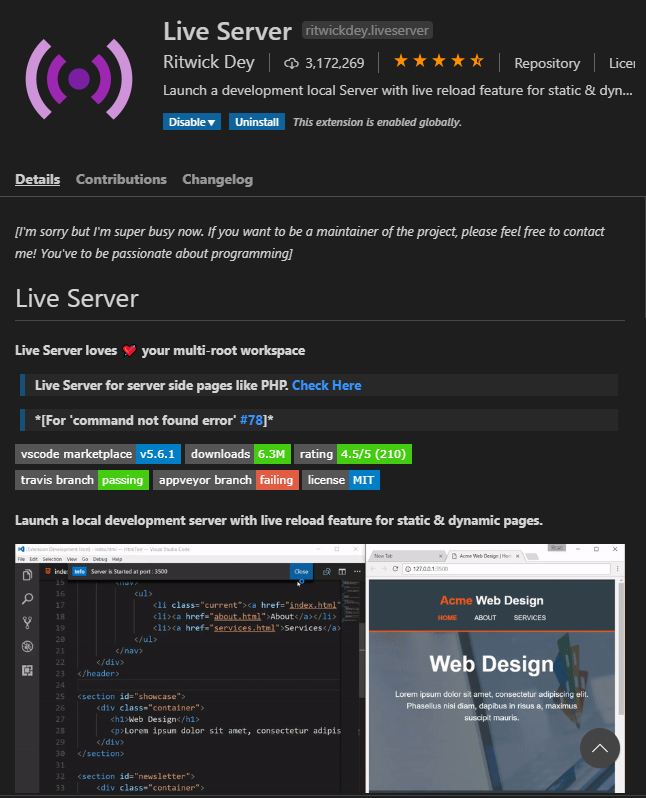Click the Live Server extension title
This screenshot has height=798, width=646.
[x=227, y=32]
